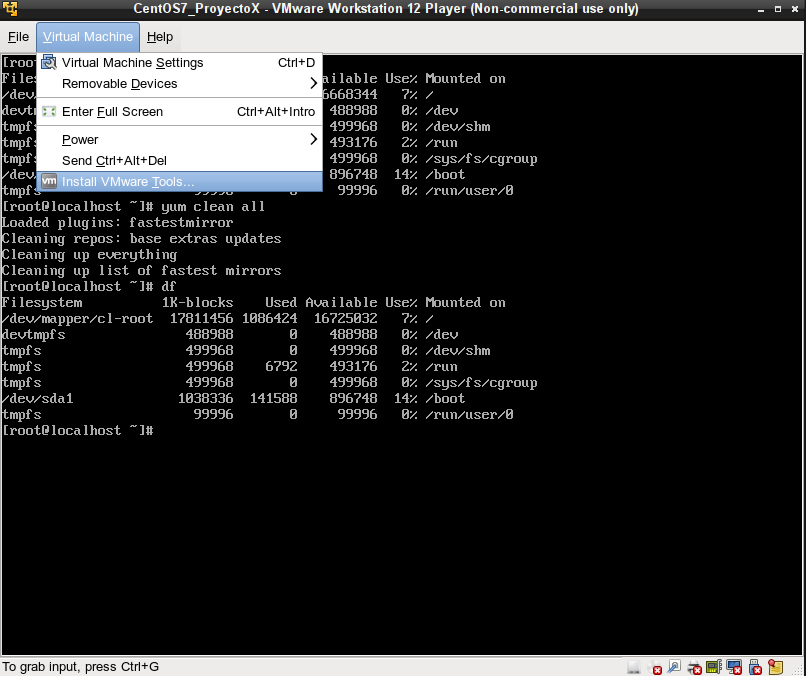Click the hard disk status icon

(633, 667)
